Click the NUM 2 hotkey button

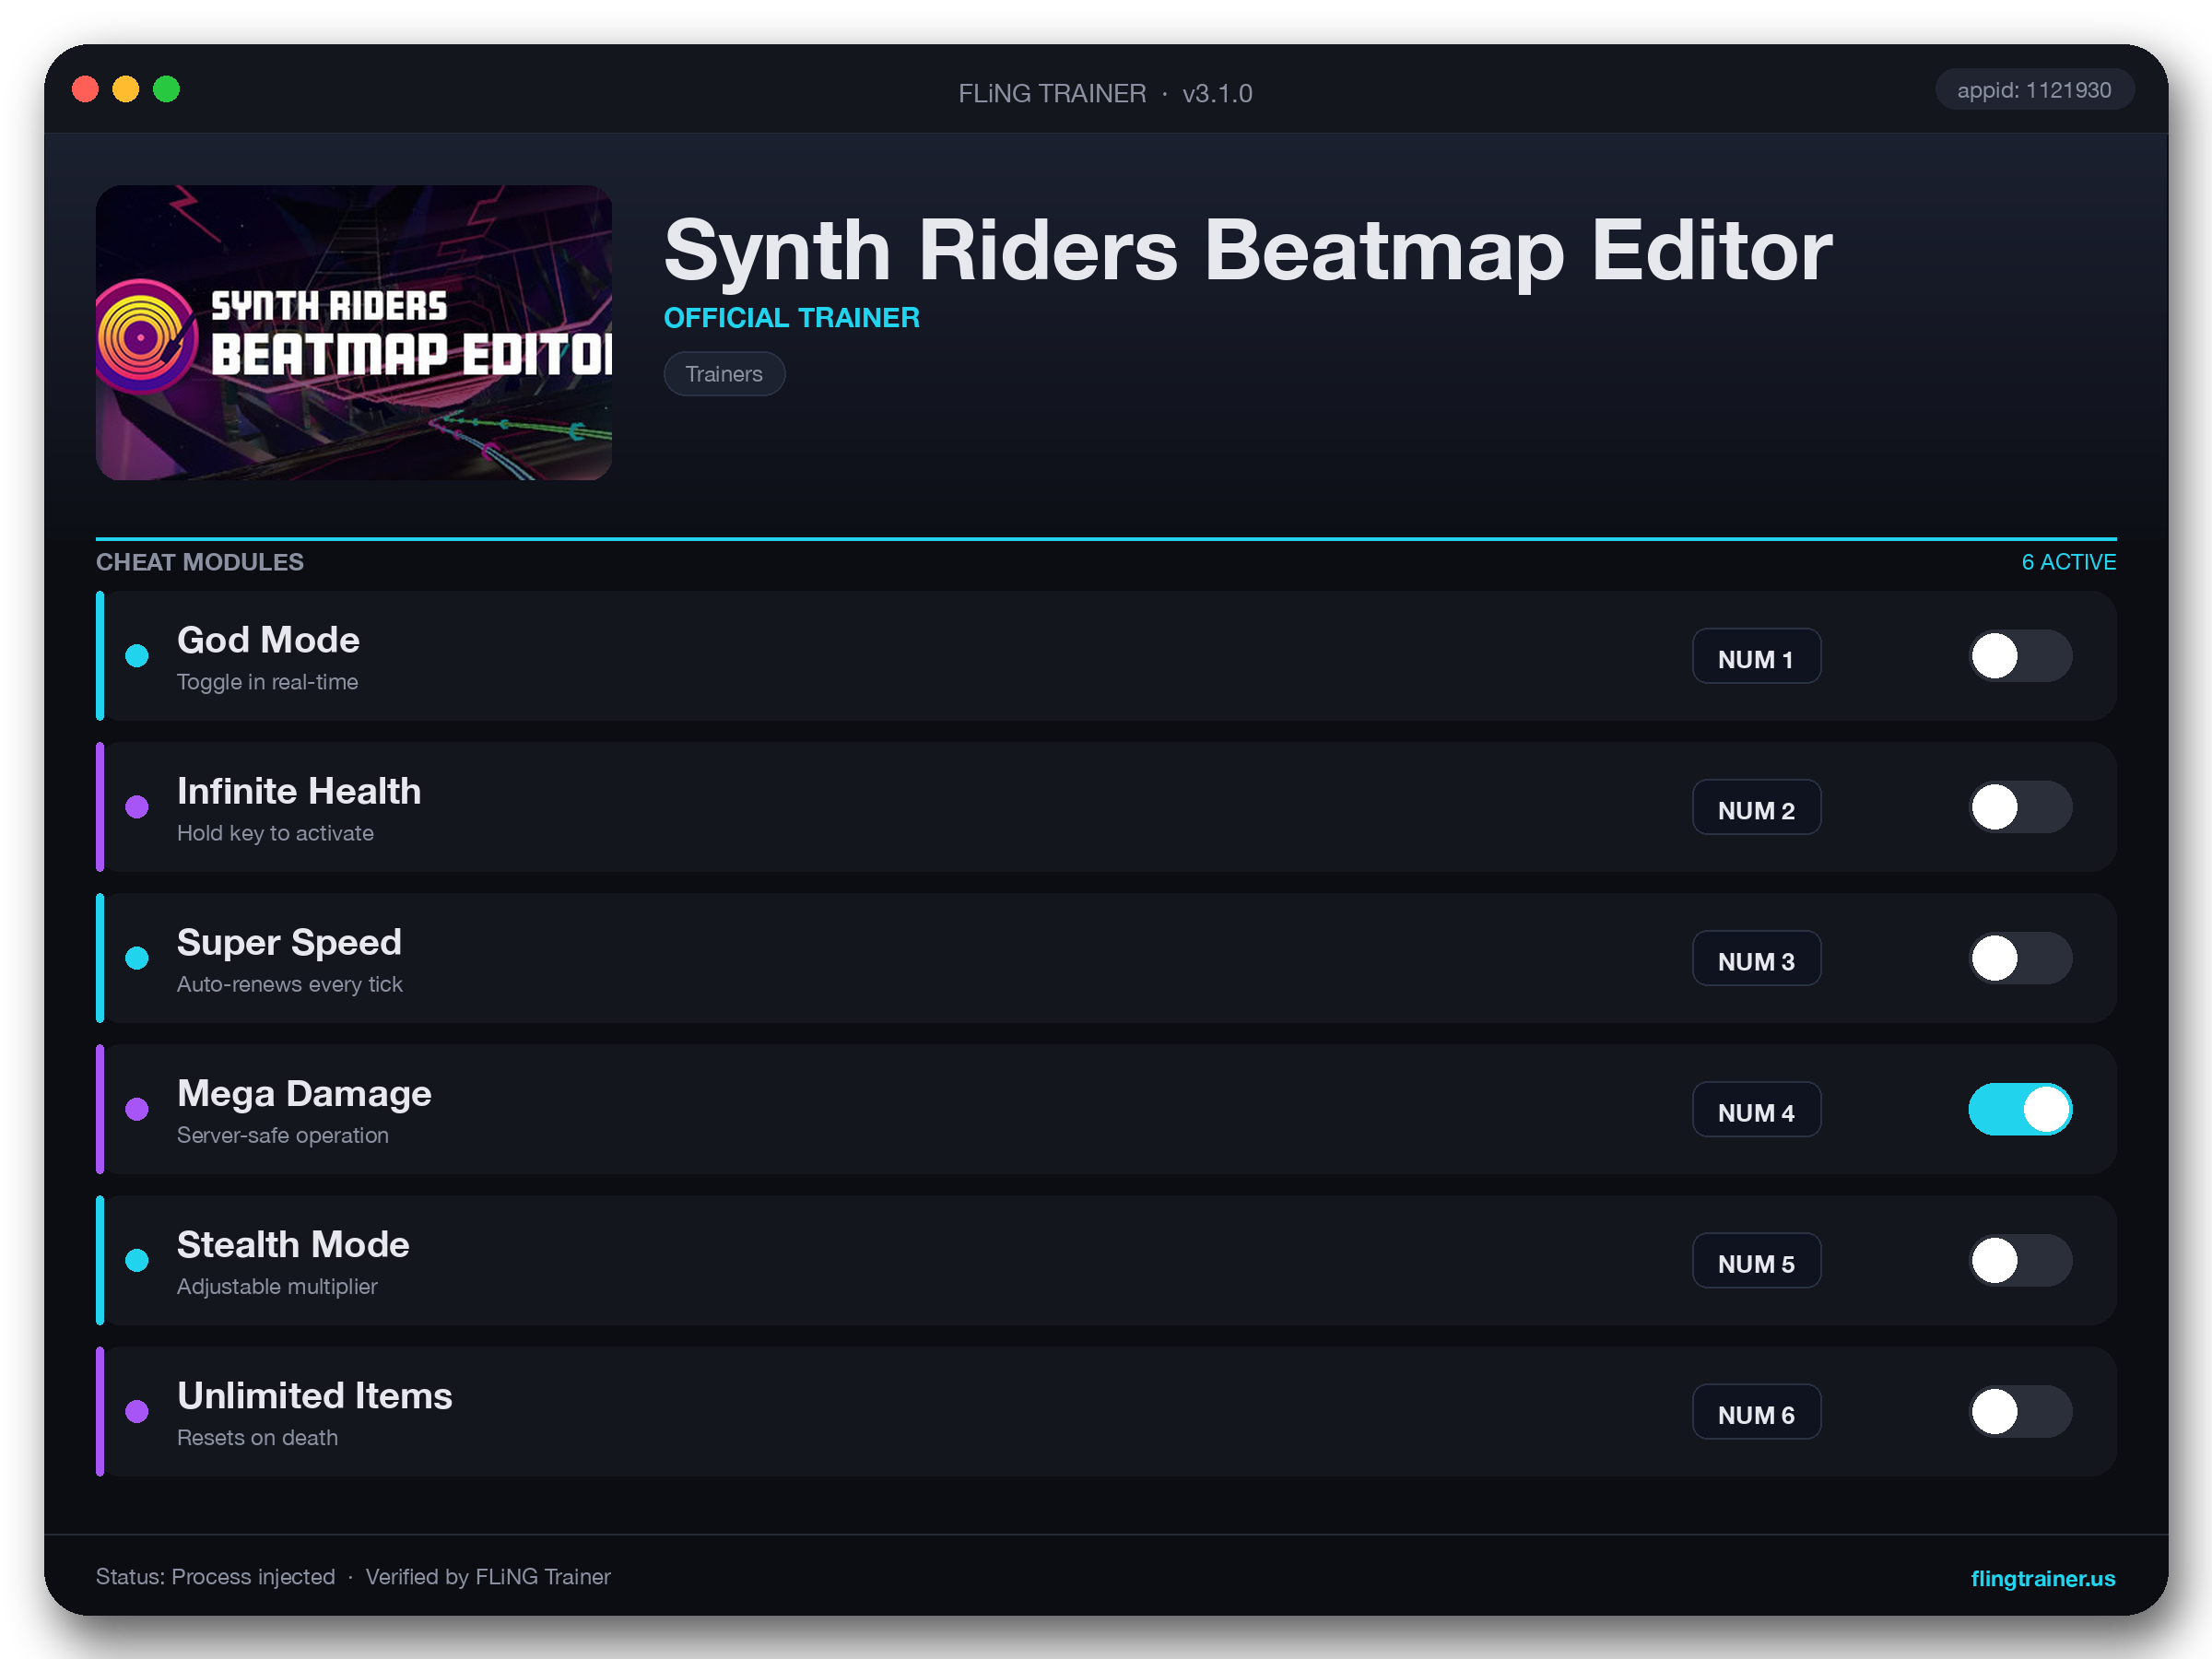pyautogui.click(x=1756, y=808)
